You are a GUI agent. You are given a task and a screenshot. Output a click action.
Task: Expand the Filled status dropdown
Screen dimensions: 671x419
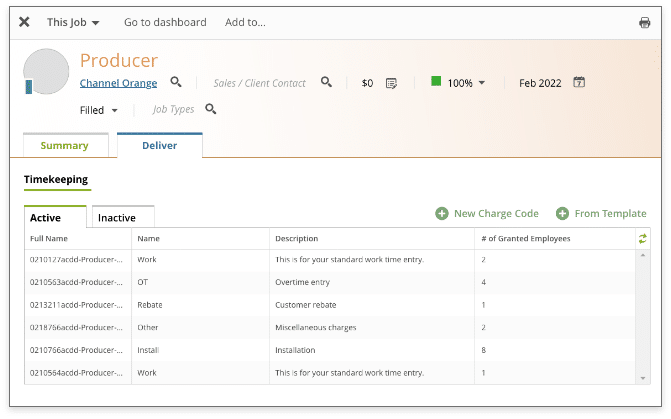point(98,110)
